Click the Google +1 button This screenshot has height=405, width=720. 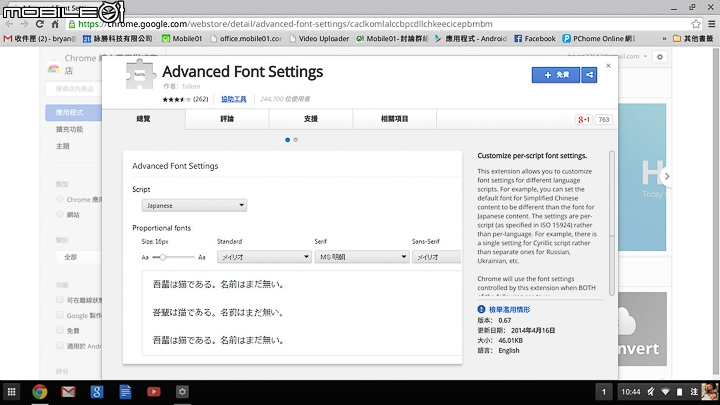[x=584, y=119]
